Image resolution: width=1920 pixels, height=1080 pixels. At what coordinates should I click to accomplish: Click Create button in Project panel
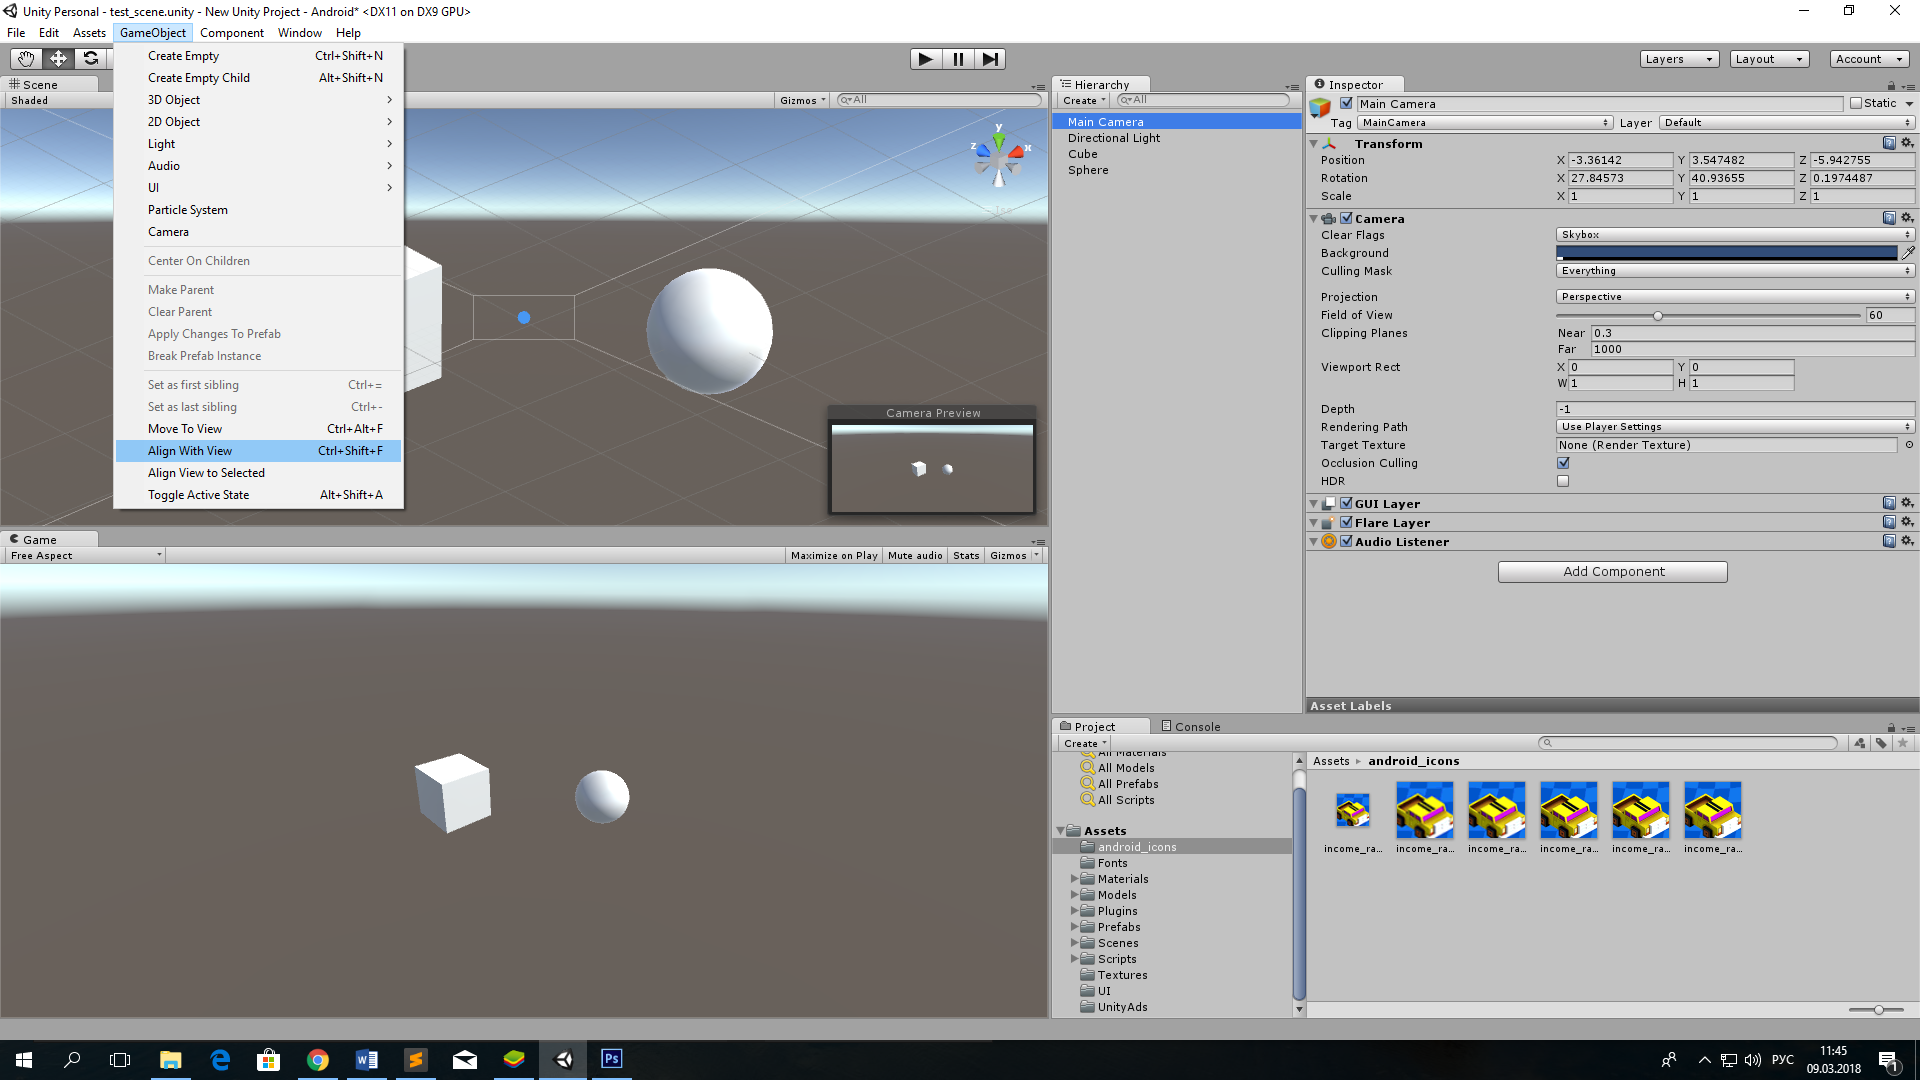[1081, 742]
